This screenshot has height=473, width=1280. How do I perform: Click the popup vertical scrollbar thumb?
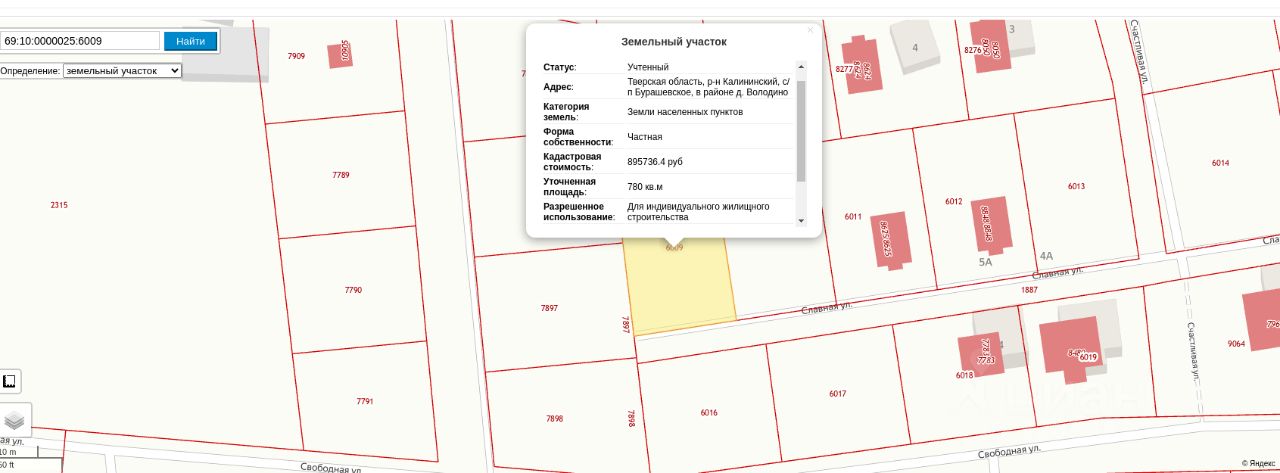tap(800, 131)
